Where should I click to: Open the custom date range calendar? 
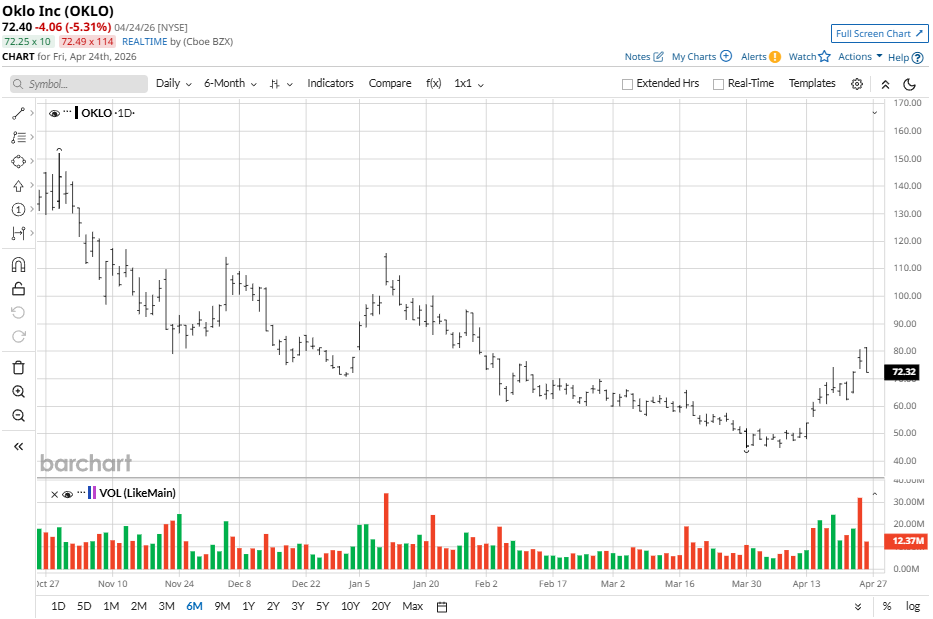tap(442, 607)
